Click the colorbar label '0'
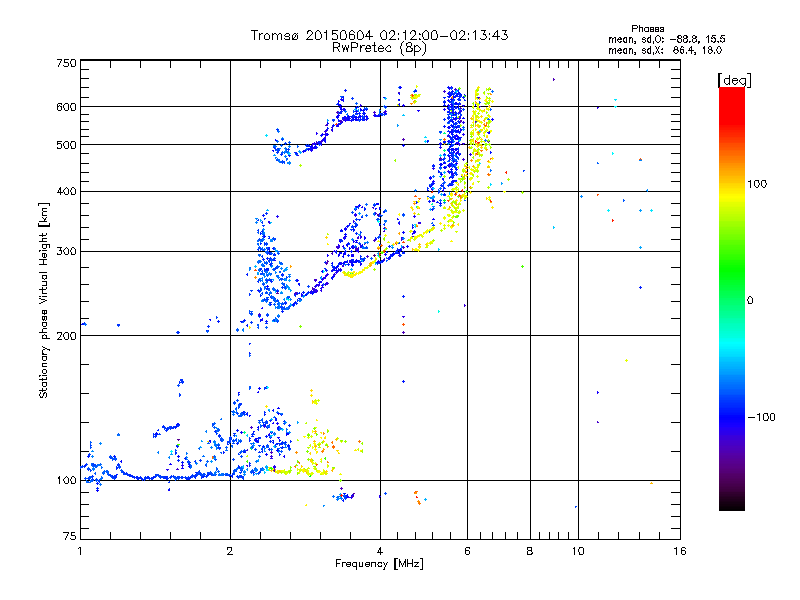The image size is (800, 600). pyautogui.click(x=750, y=301)
